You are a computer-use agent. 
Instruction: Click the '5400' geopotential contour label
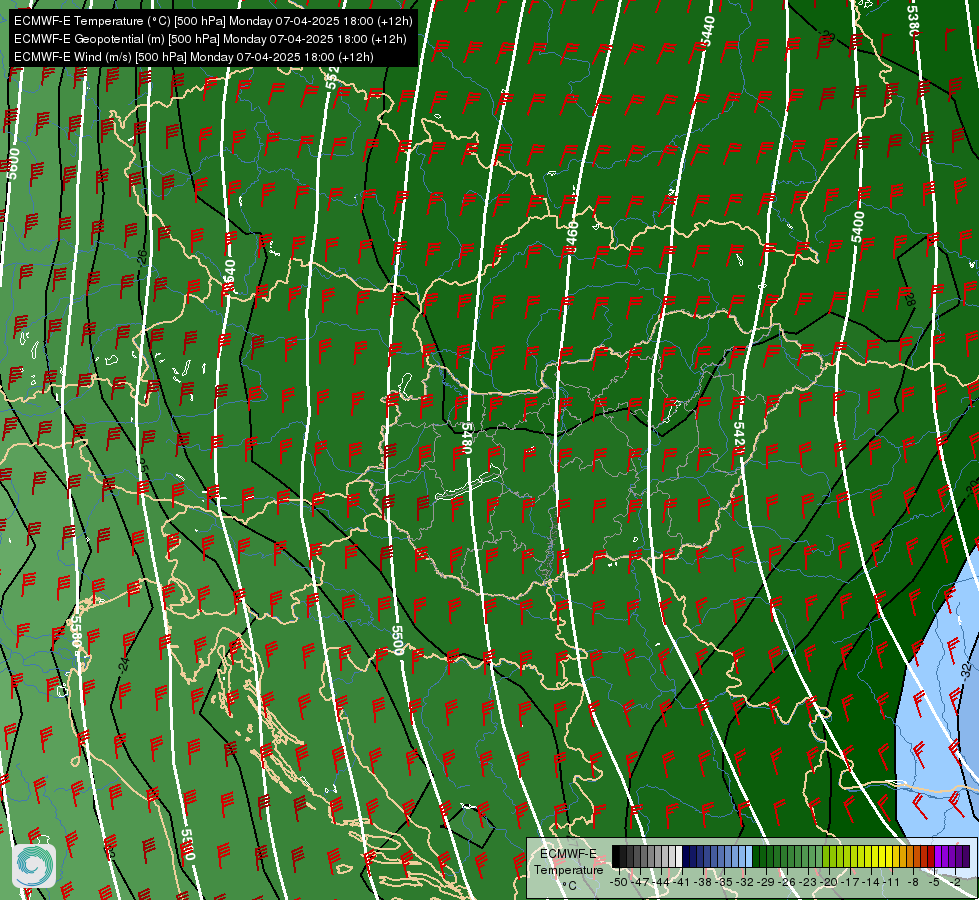point(858,227)
